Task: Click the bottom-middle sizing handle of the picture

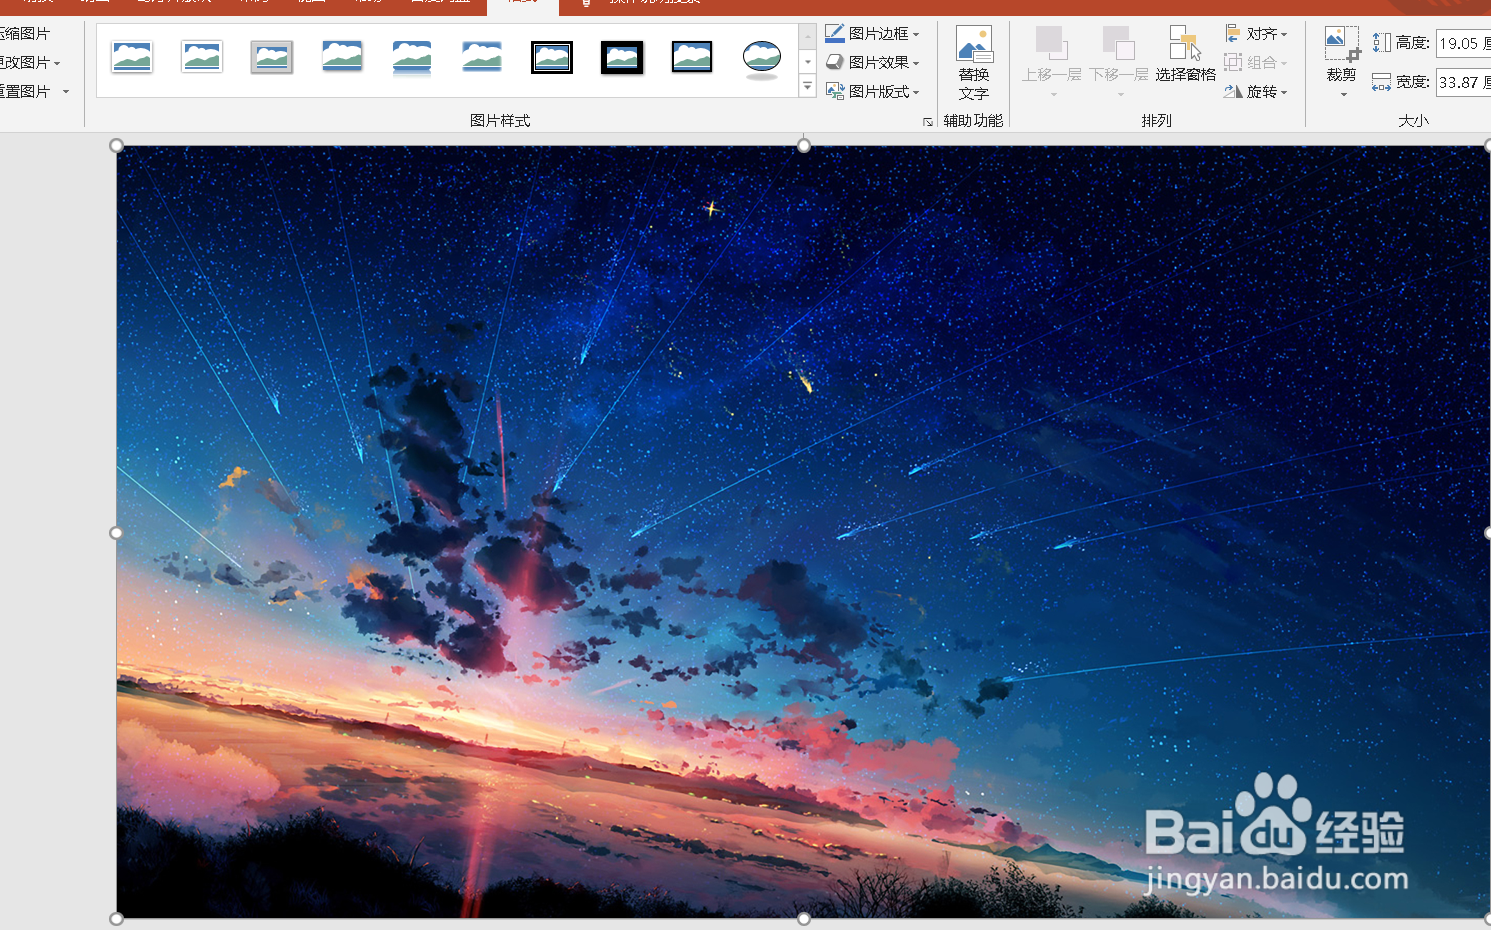Action: click(x=804, y=919)
